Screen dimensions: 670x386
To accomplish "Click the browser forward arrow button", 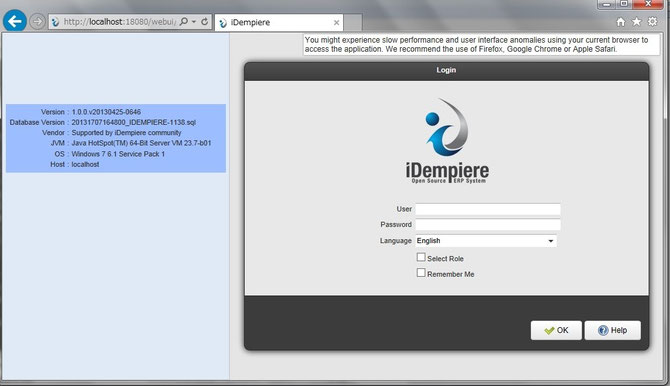I will [37, 21].
